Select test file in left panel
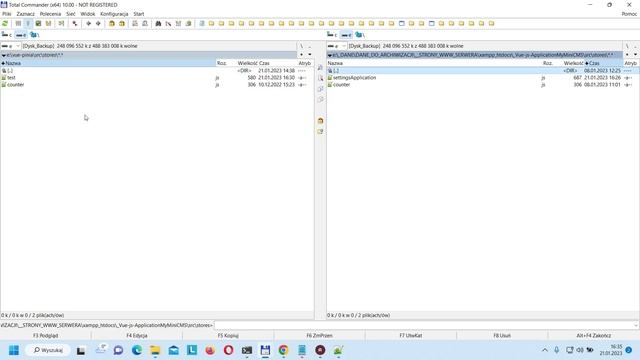Screen dimensions: 640x360 (11, 78)
